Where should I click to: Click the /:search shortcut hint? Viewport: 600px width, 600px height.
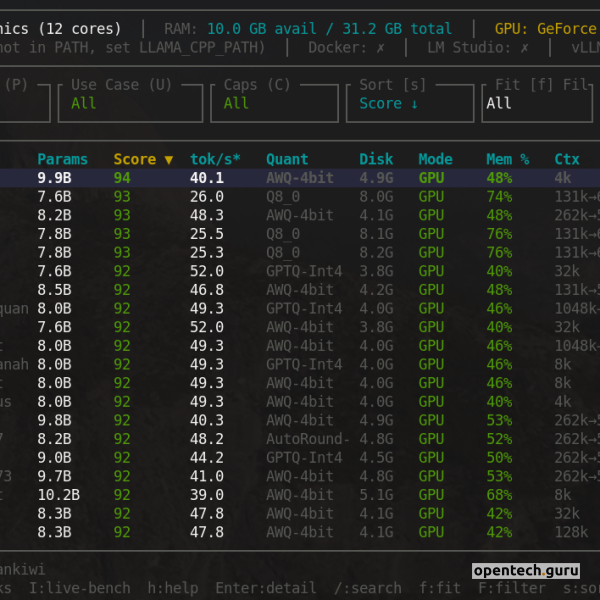[368, 588]
